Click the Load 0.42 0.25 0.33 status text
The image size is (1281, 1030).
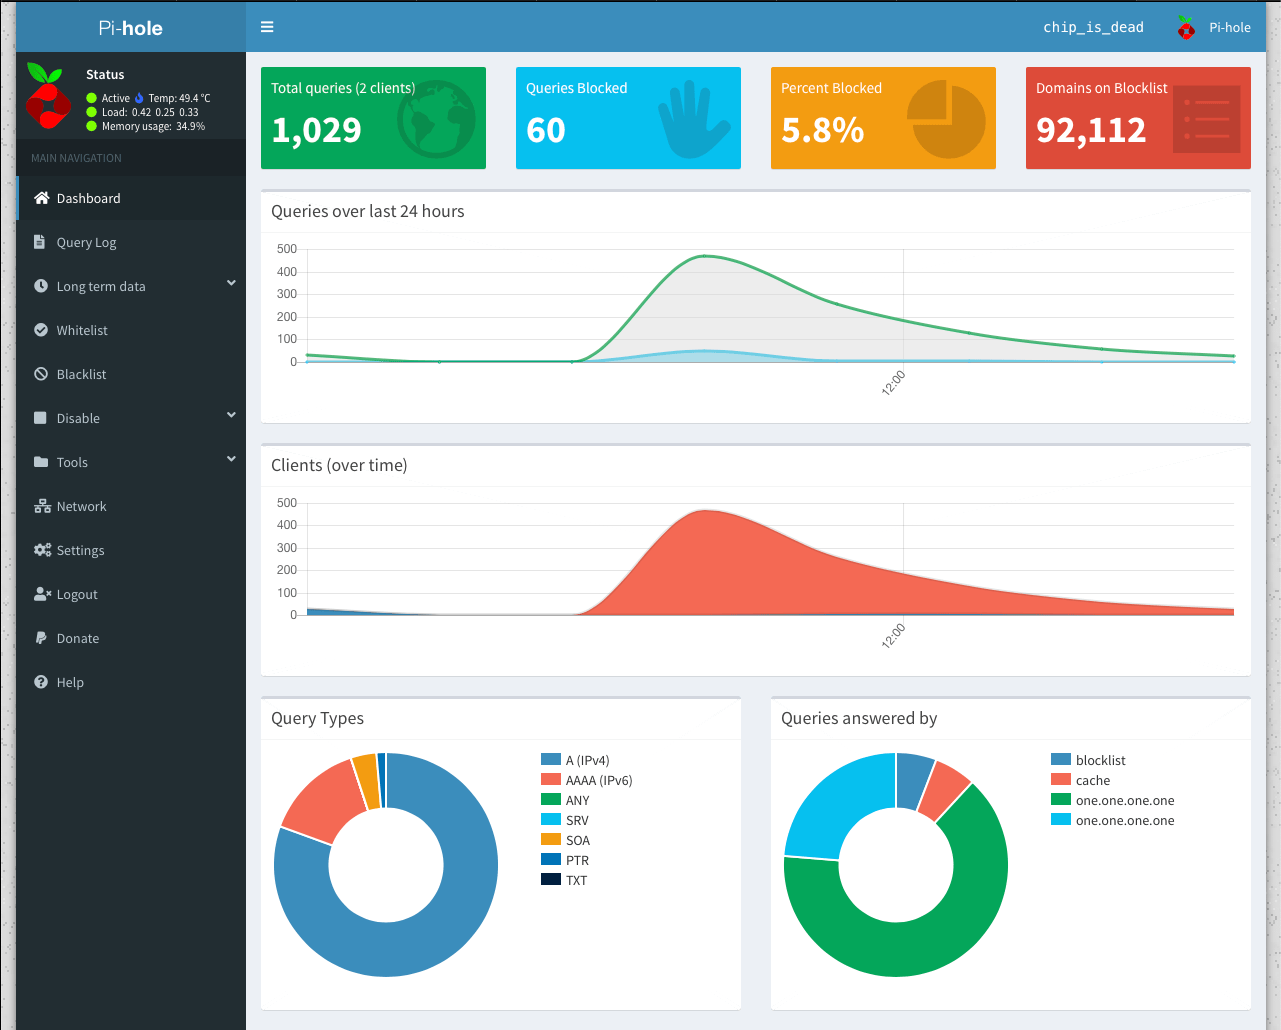(150, 112)
